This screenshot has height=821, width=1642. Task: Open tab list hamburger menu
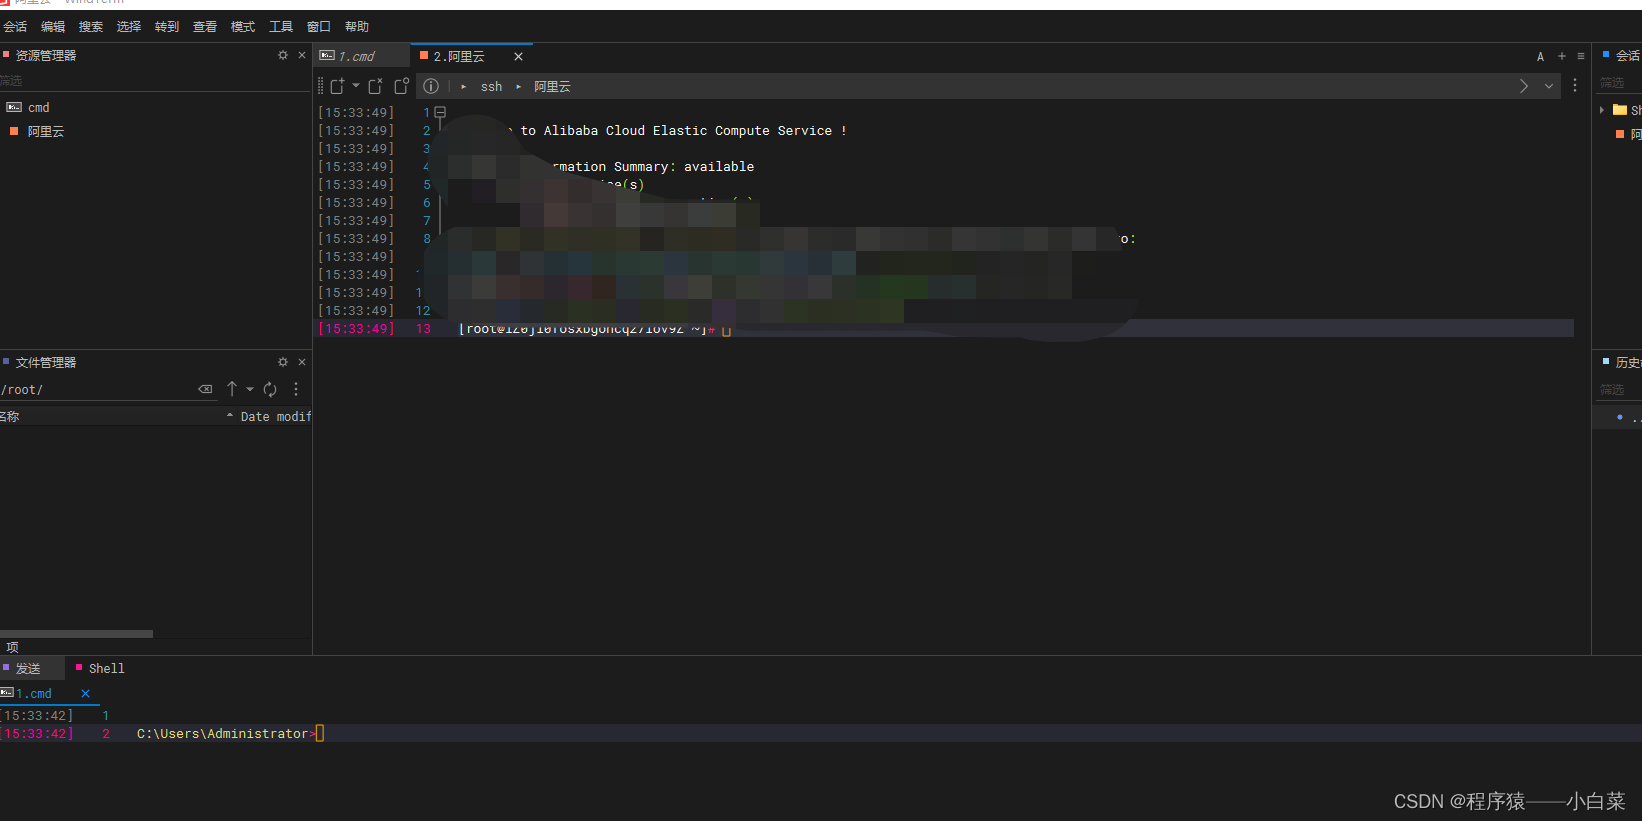[x=1581, y=56]
